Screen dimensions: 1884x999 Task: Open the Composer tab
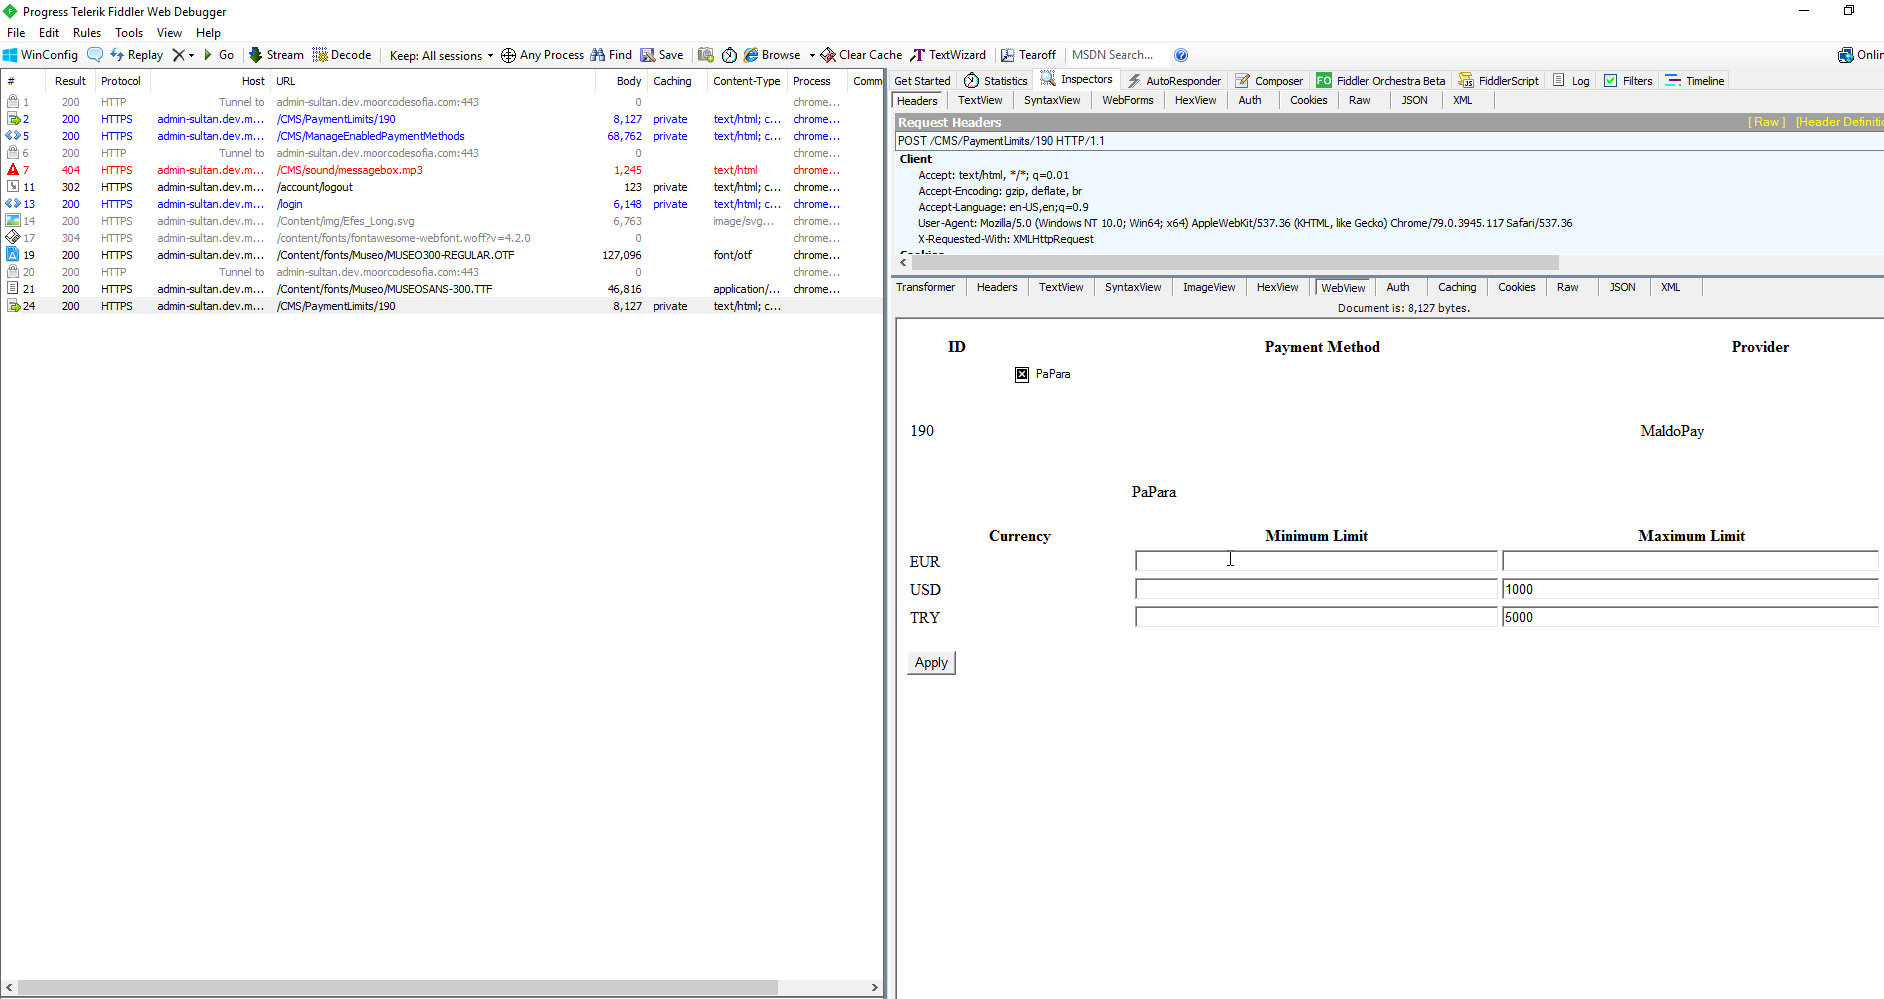point(1269,81)
